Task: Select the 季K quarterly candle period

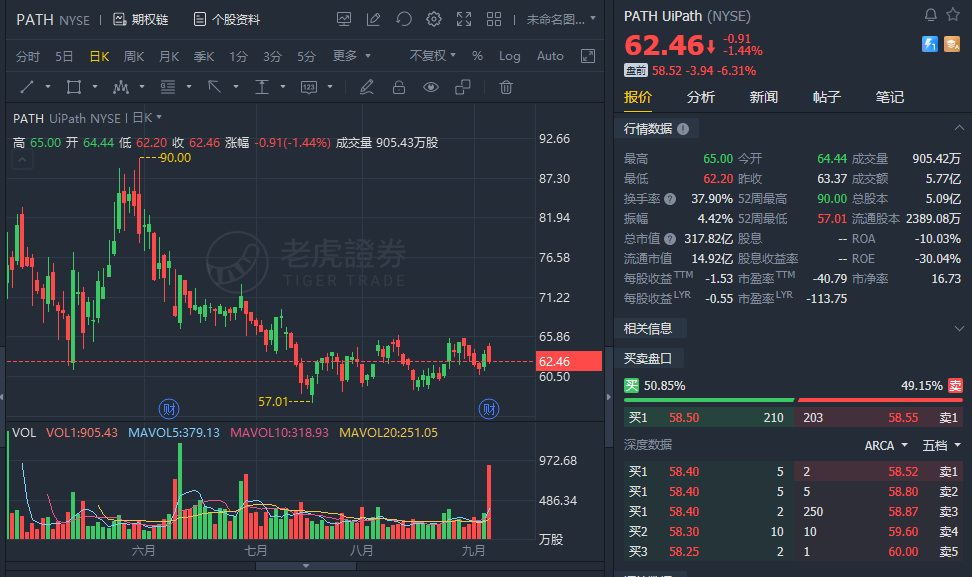Action: (x=204, y=56)
